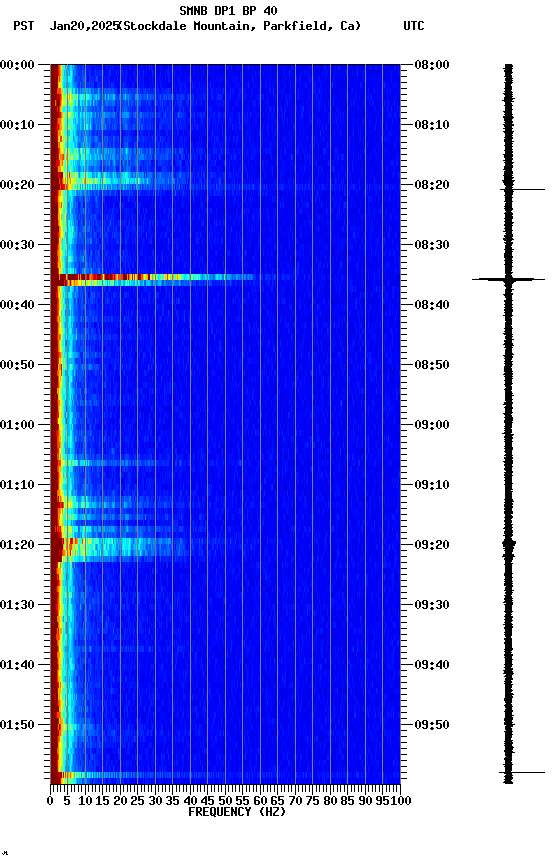Click the seismogram burst near 09:20

pyautogui.click(x=508, y=546)
